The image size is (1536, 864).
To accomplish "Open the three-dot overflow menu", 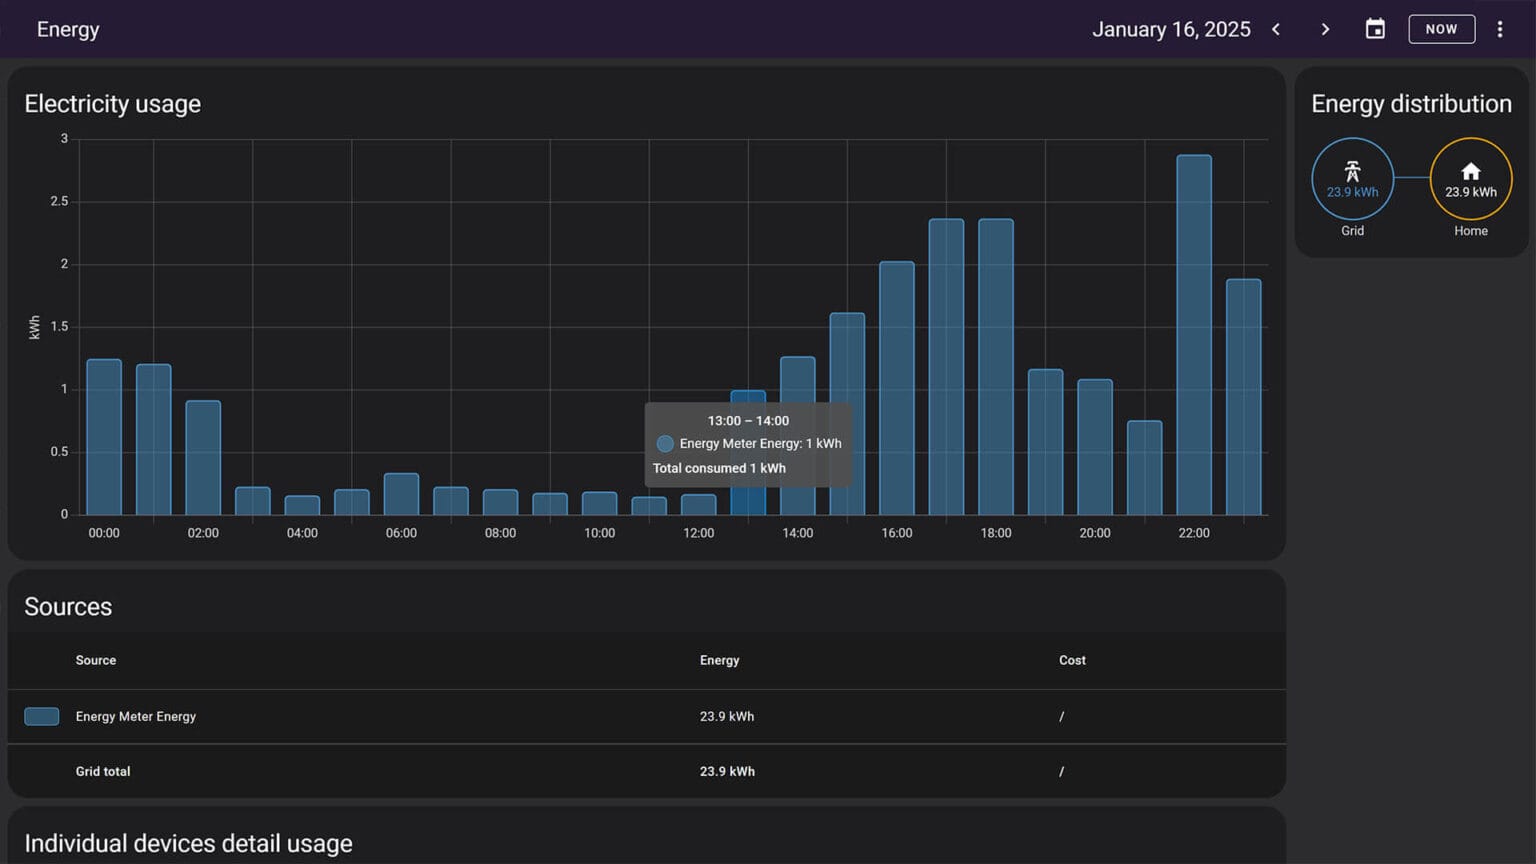I will click(1499, 29).
